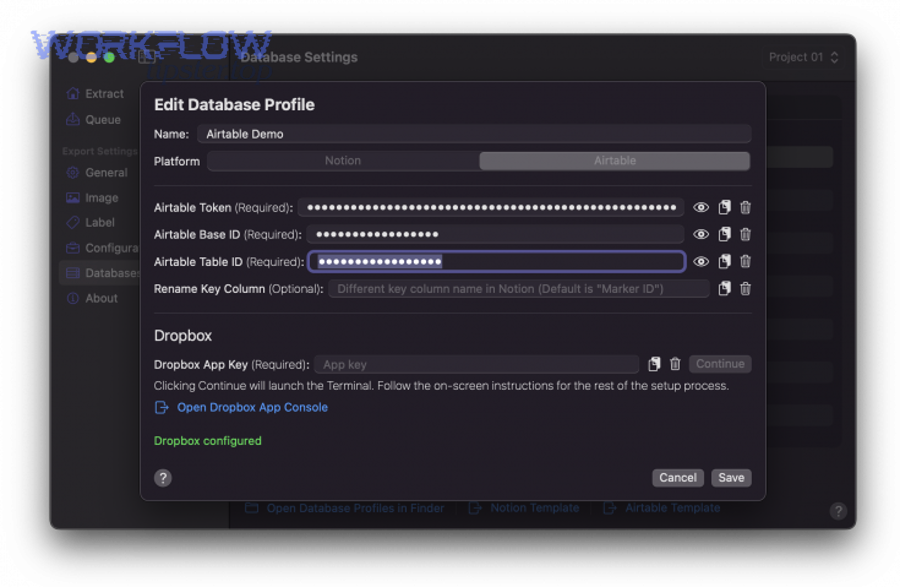
Task: Delete the Airtable Base ID with trash icon
Action: [x=744, y=234]
